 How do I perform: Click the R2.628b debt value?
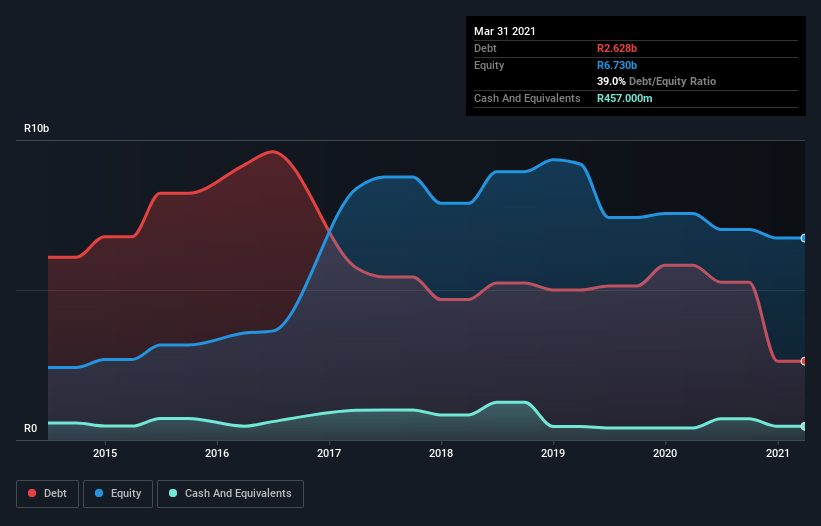click(x=617, y=48)
